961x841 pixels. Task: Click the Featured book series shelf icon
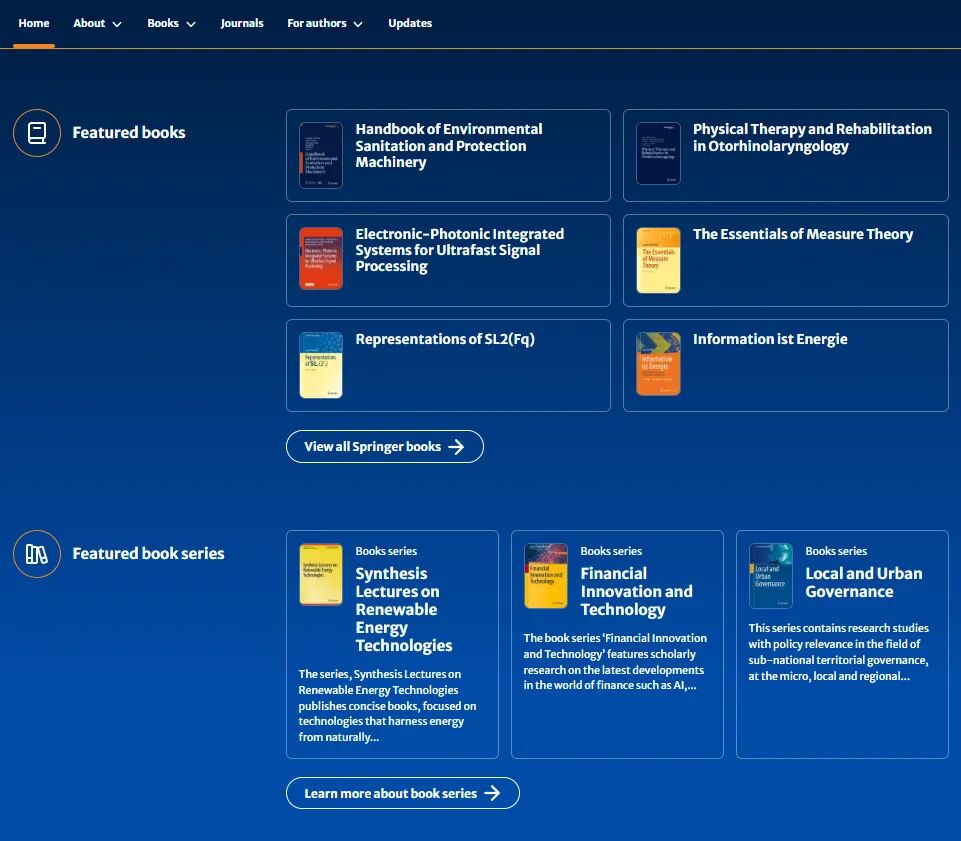[x=37, y=554]
